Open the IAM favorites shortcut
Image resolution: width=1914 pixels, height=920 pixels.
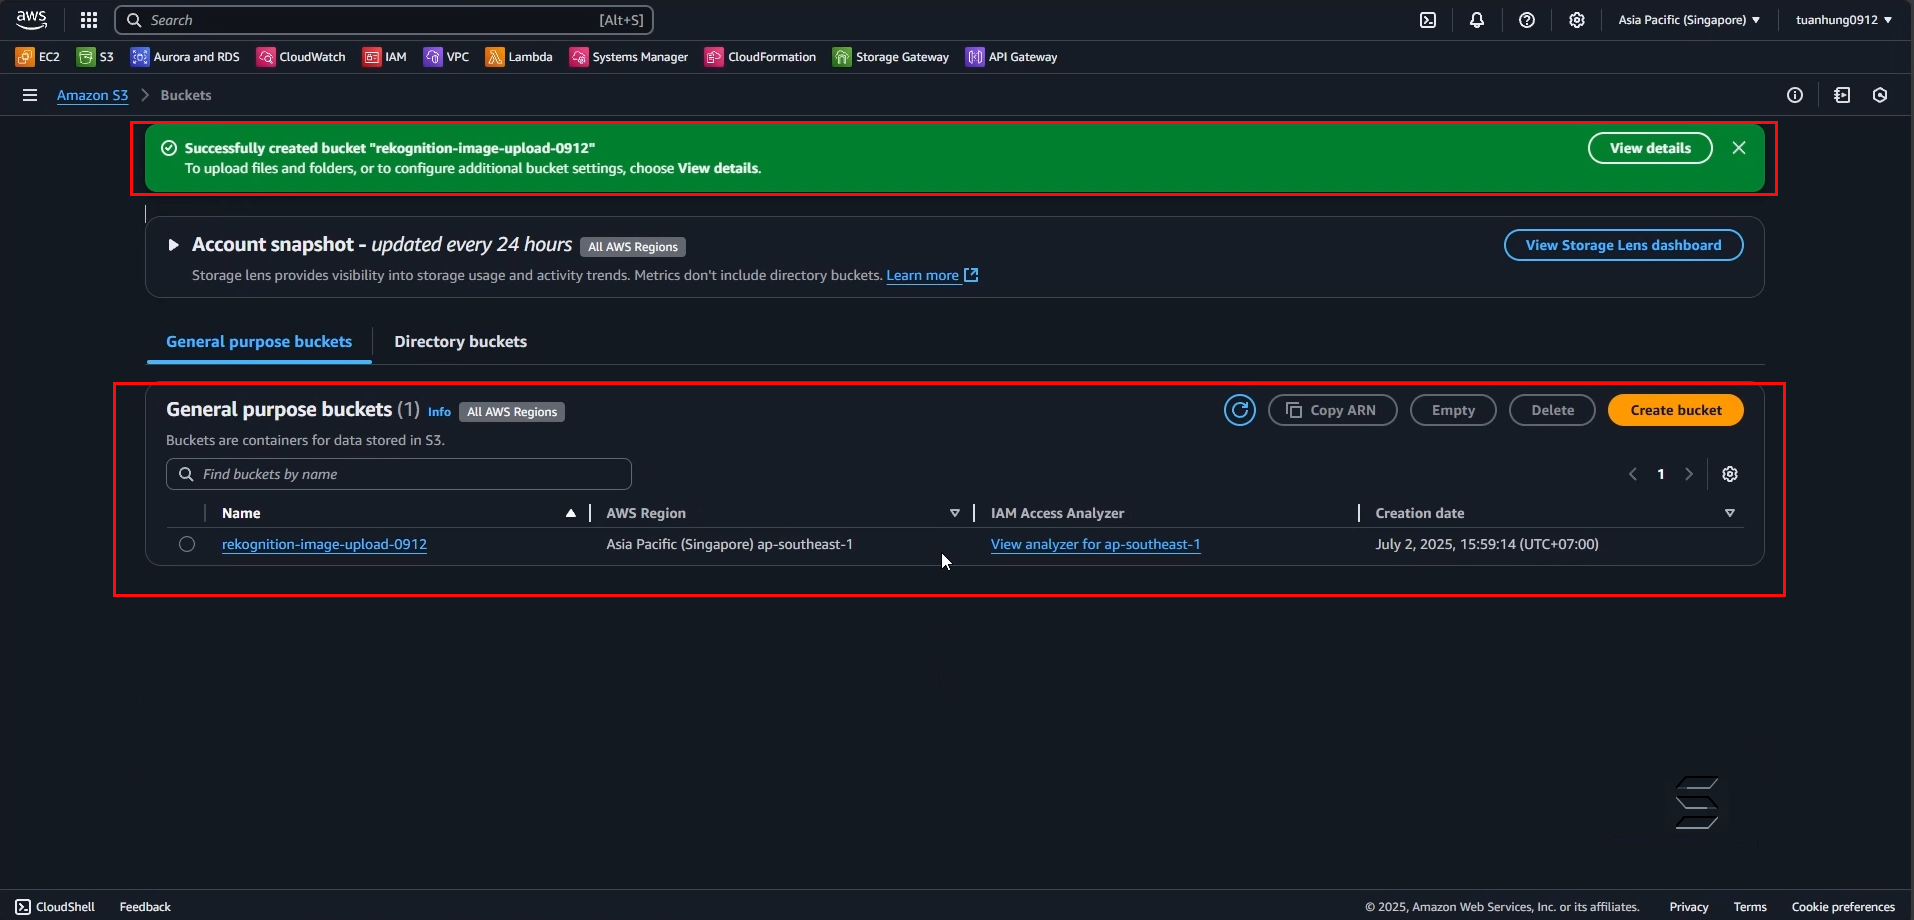[385, 57]
